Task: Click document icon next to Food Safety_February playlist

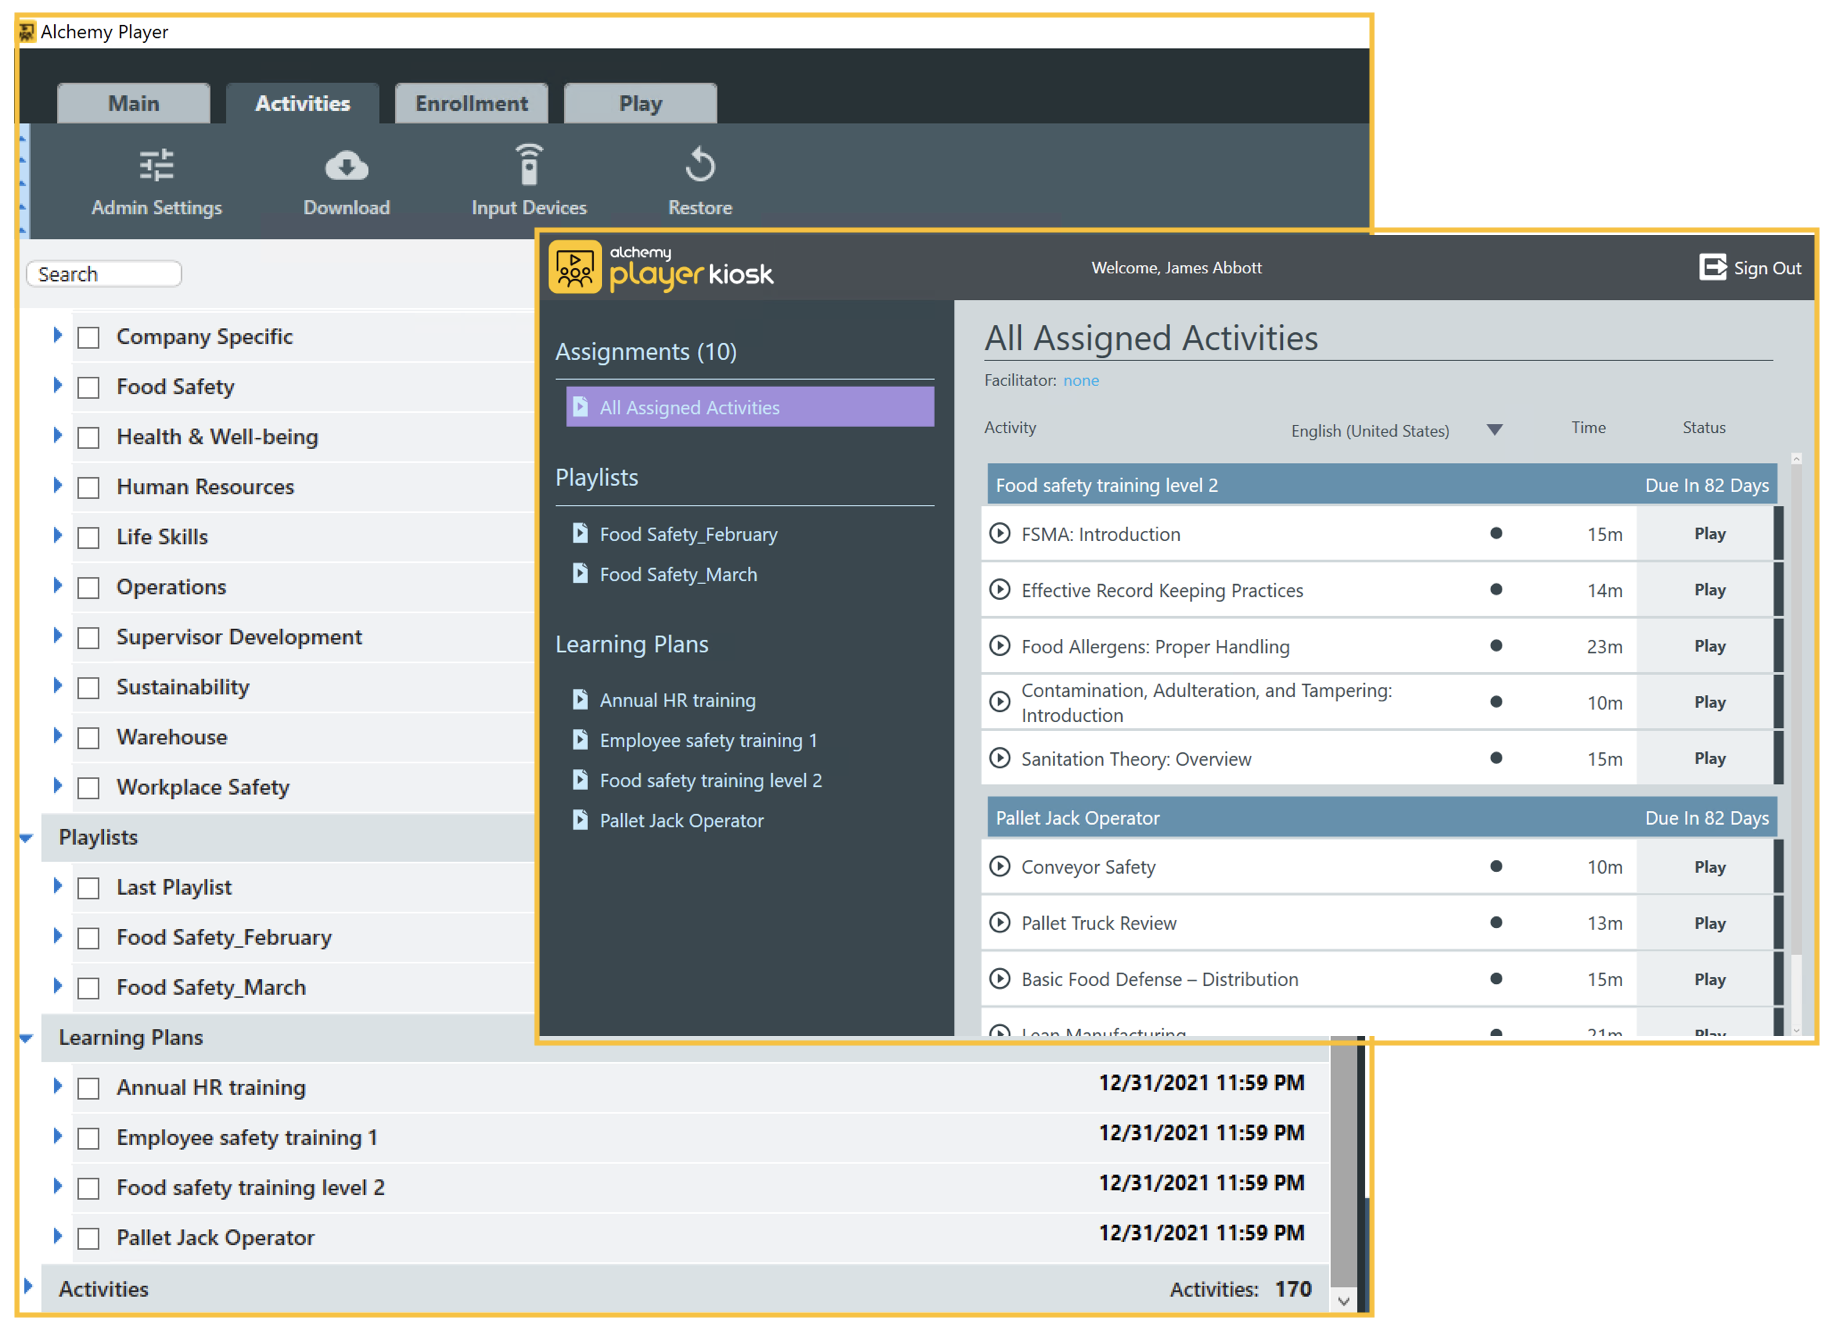Action: click(580, 533)
